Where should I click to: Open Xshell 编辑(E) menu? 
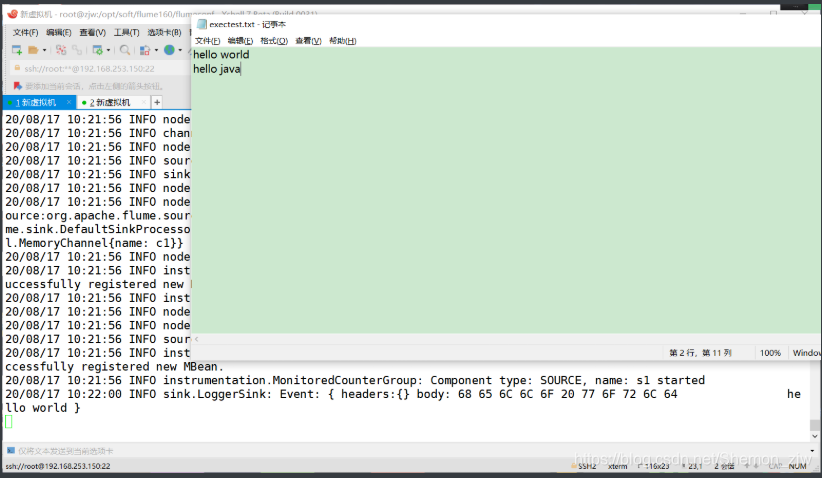[58, 32]
